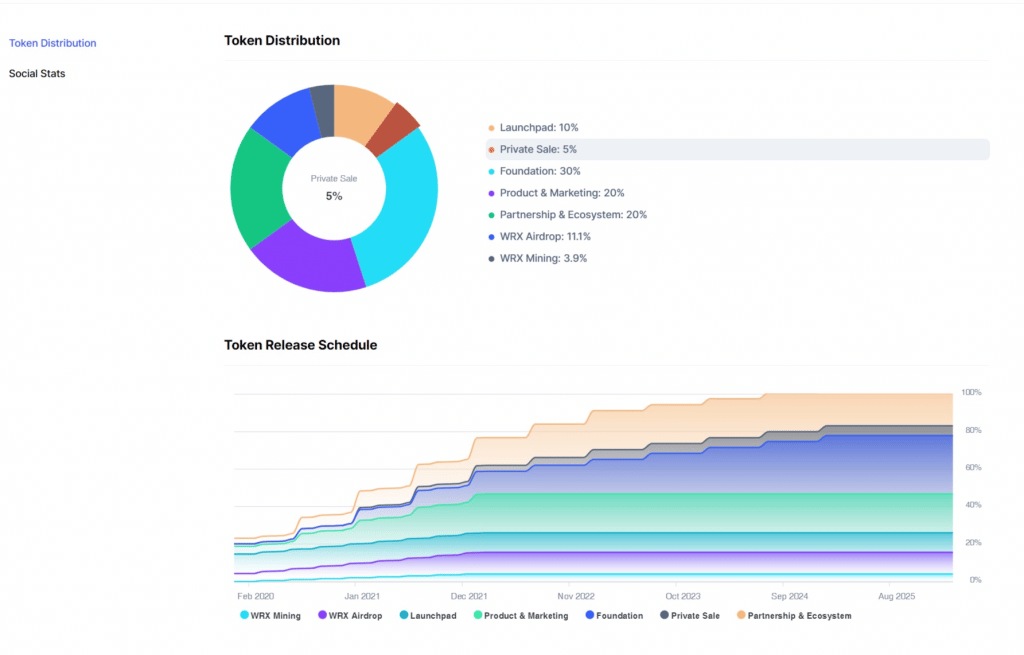Select Launchpad: 10% legend entry
This screenshot has height=655, width=1024.
pyautogui.click(x=538, y=128)
